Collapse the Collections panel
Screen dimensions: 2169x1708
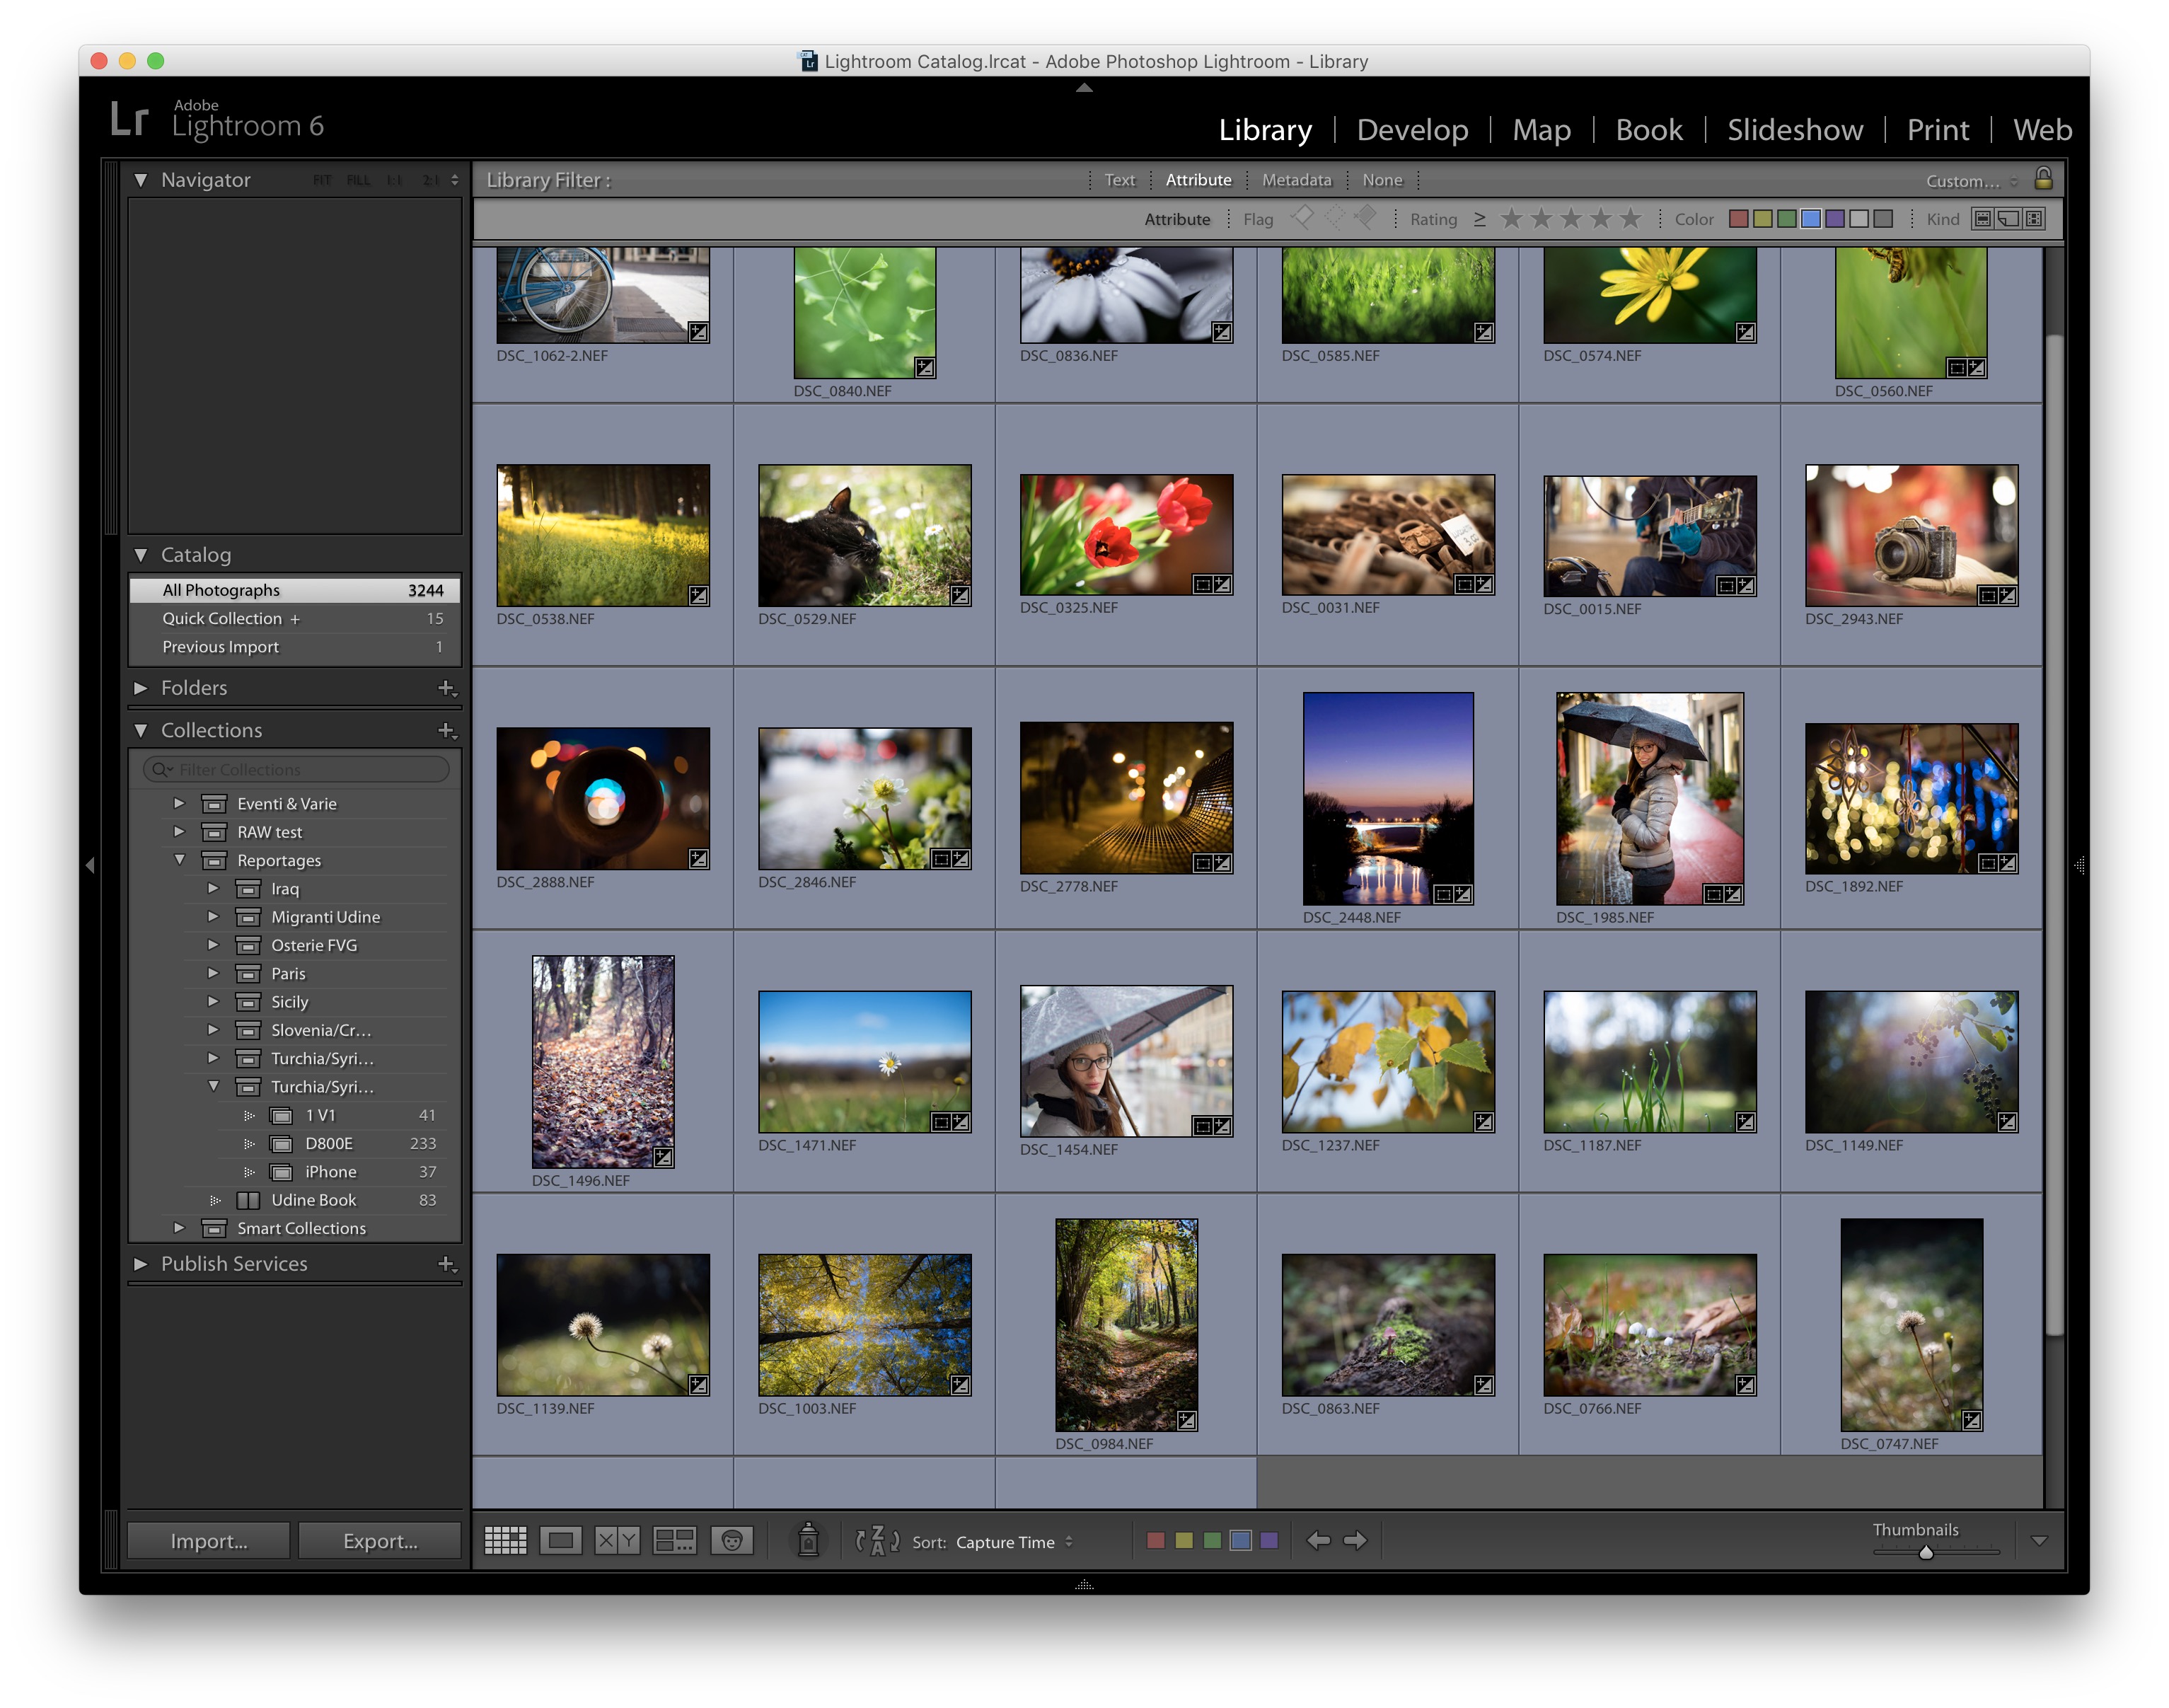141,731
